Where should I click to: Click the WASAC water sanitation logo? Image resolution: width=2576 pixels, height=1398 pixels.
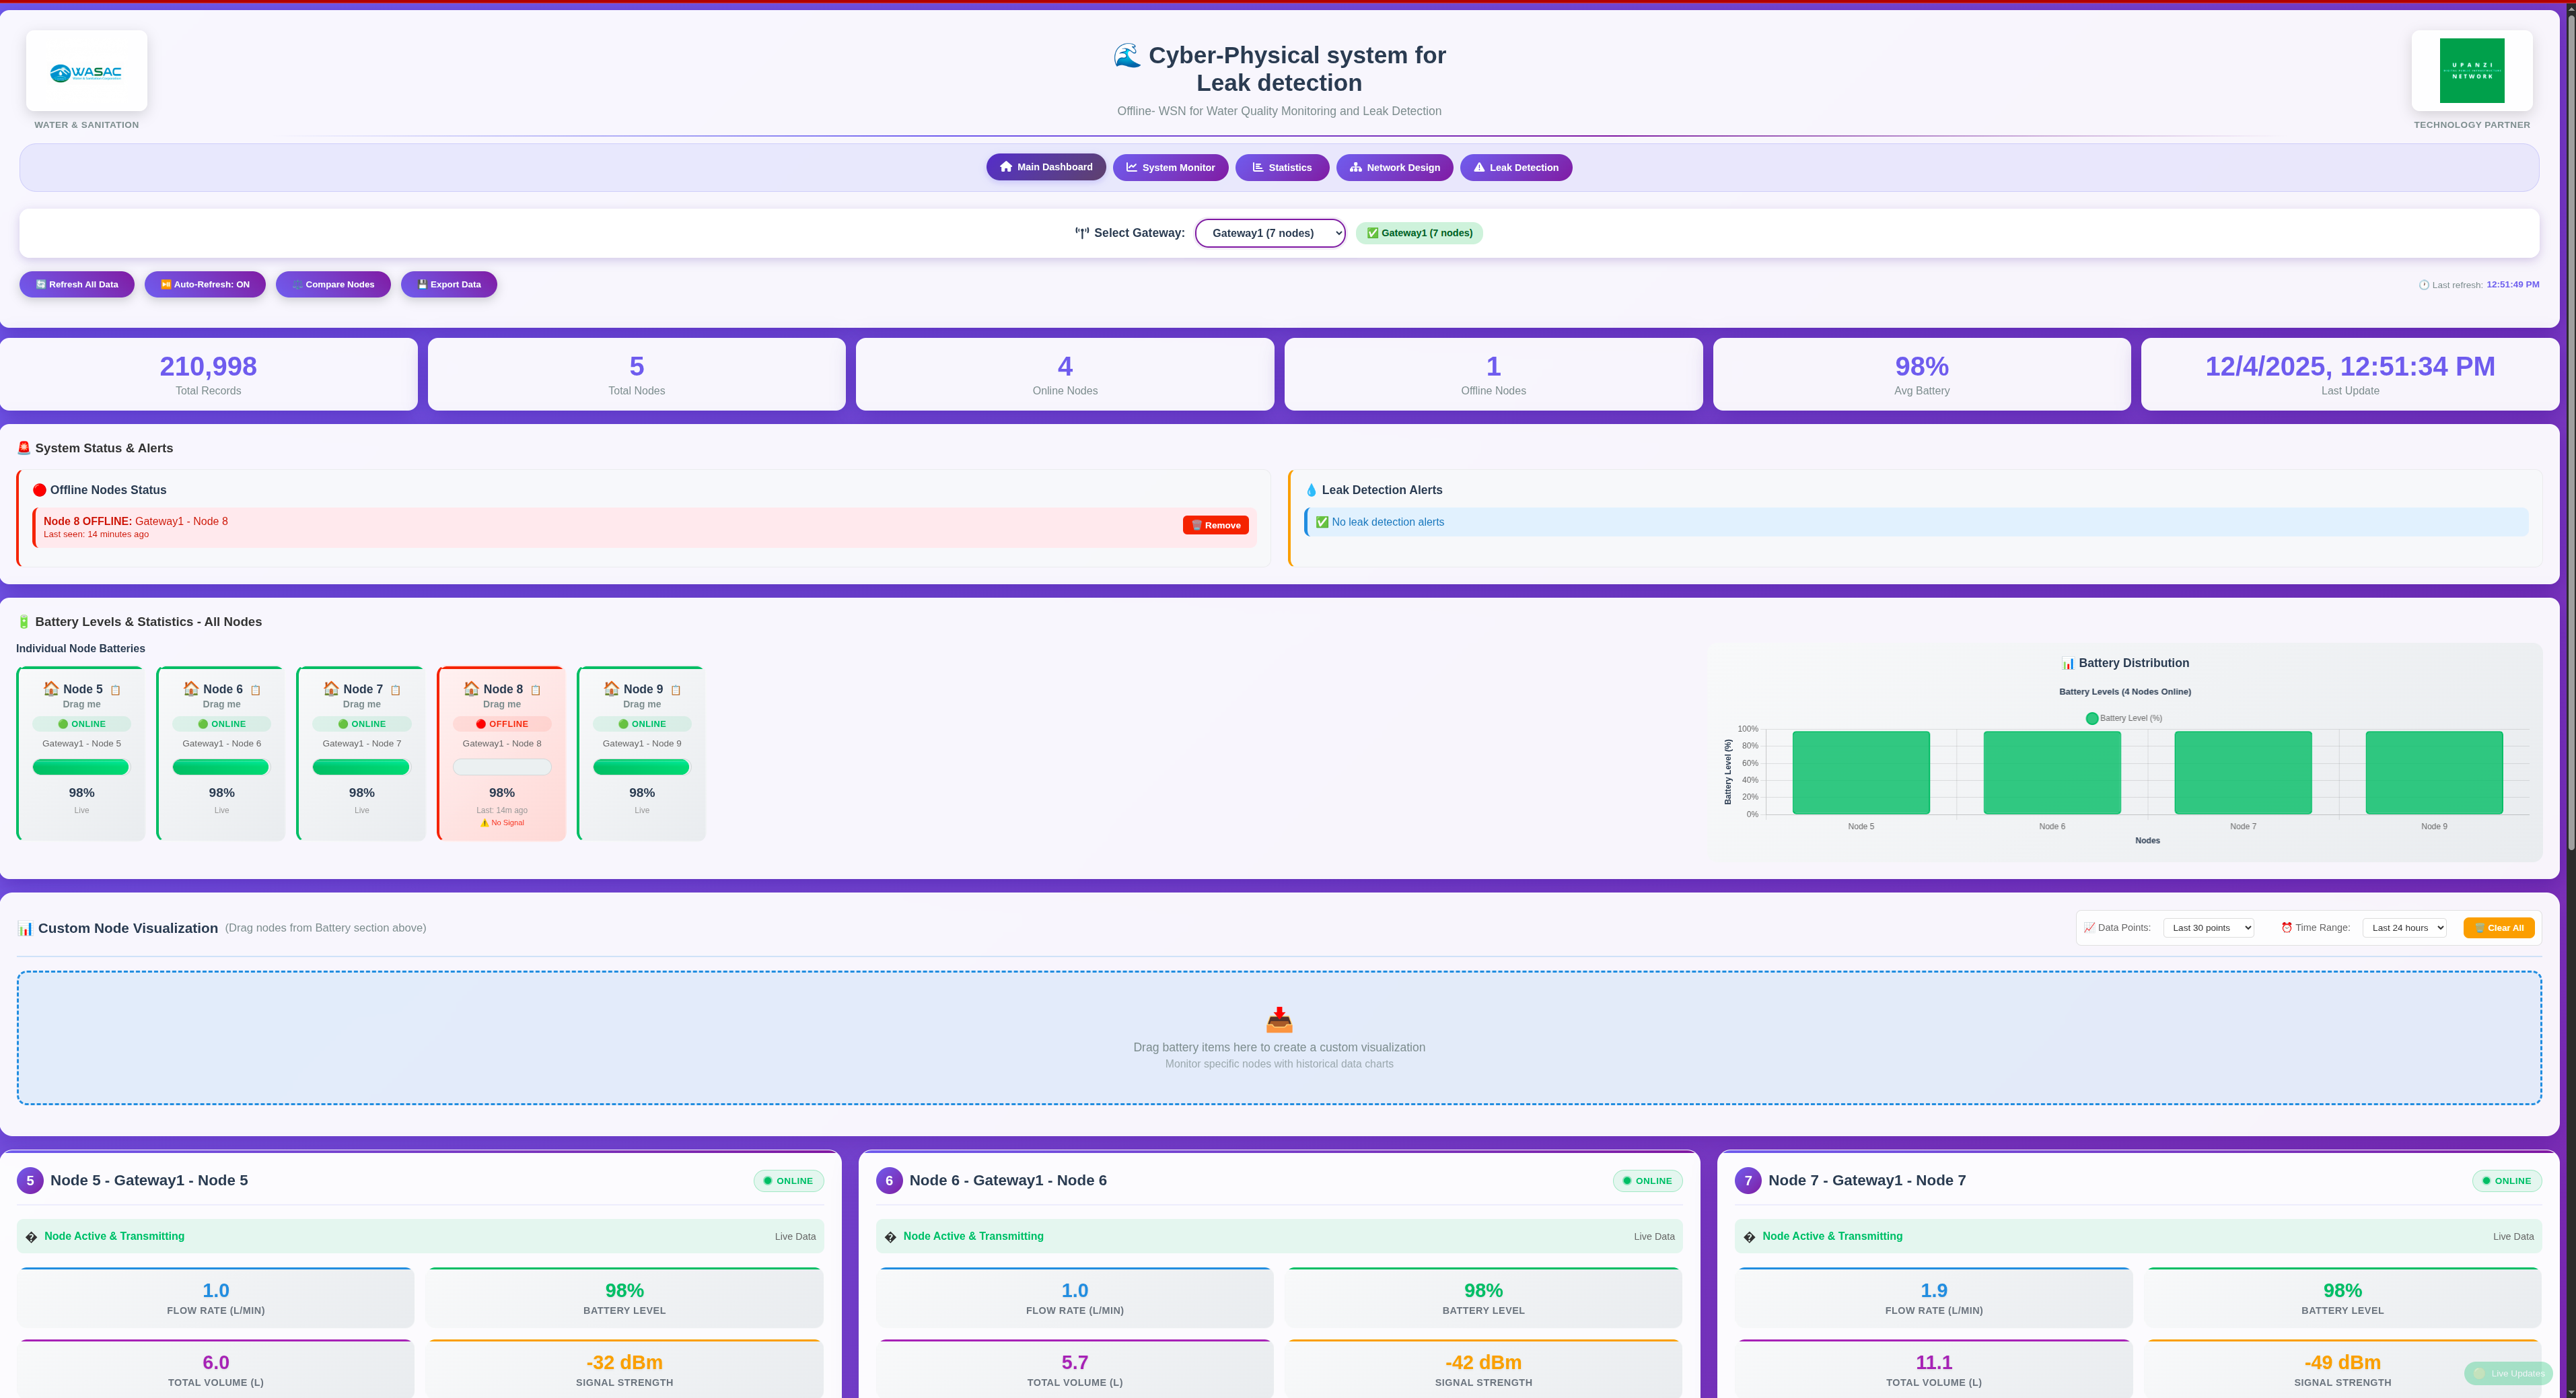[x=86, y=70]
